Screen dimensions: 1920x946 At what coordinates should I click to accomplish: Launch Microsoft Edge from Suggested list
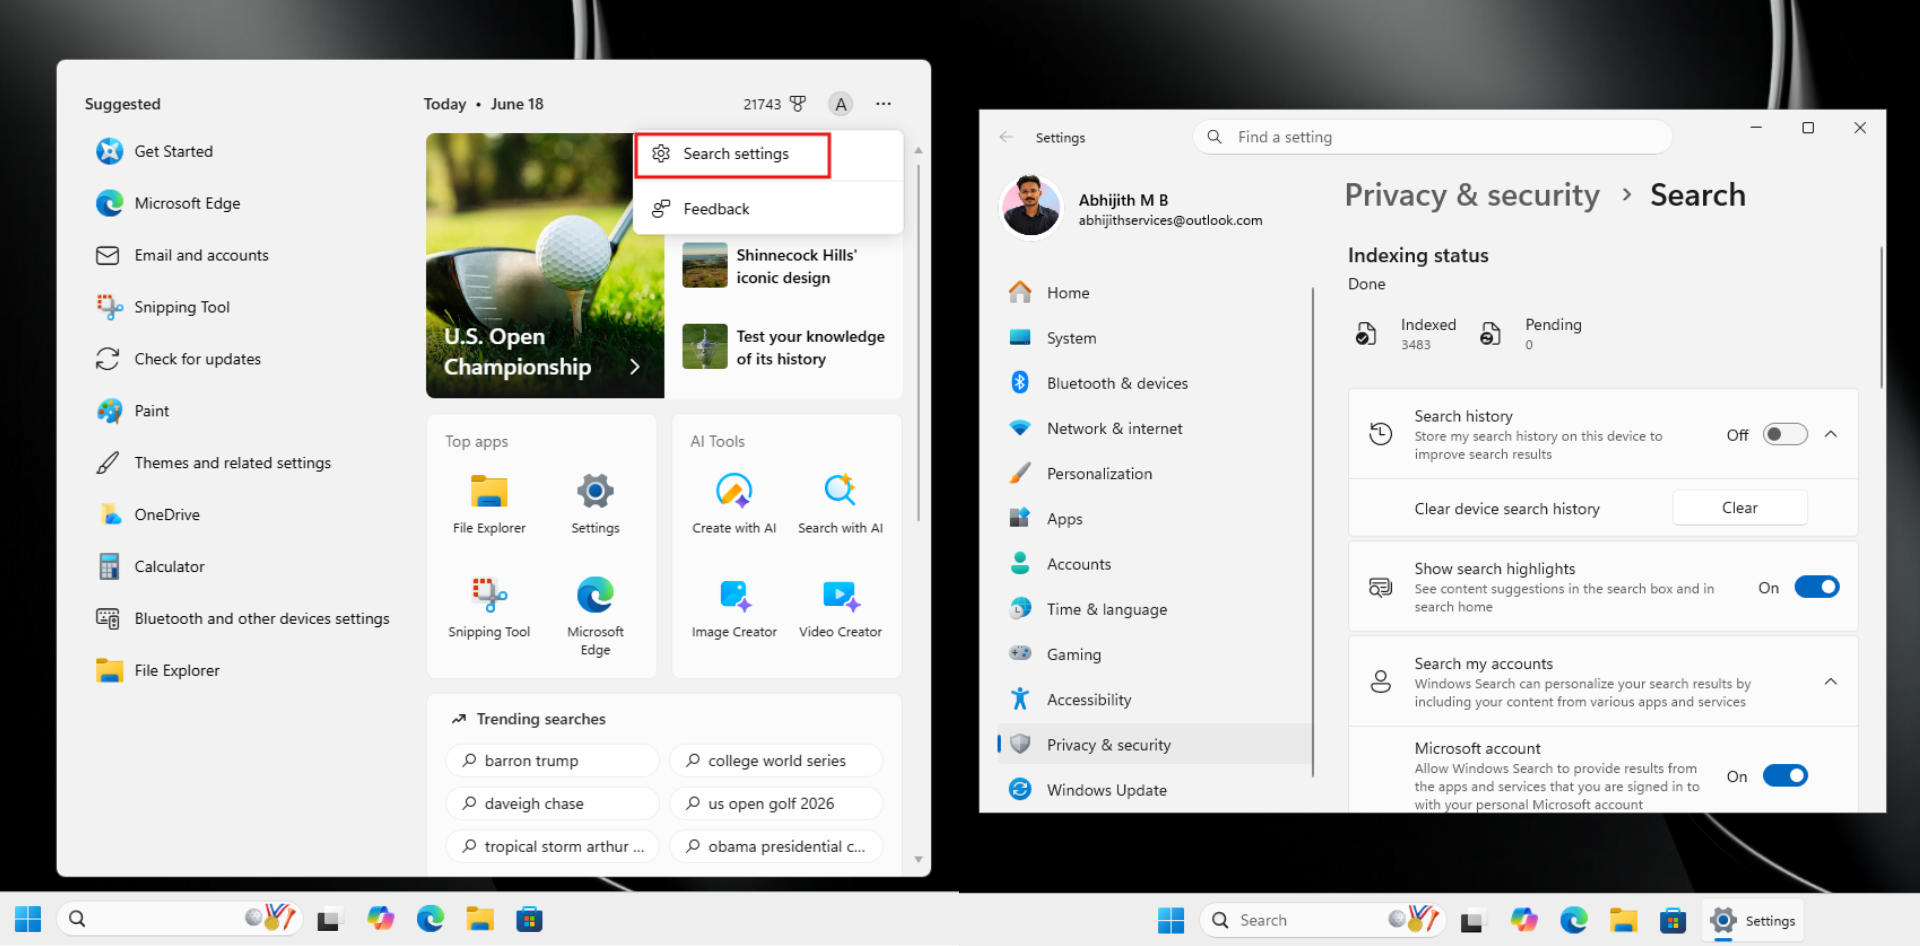pyautogui.click(x=168, y=203)
